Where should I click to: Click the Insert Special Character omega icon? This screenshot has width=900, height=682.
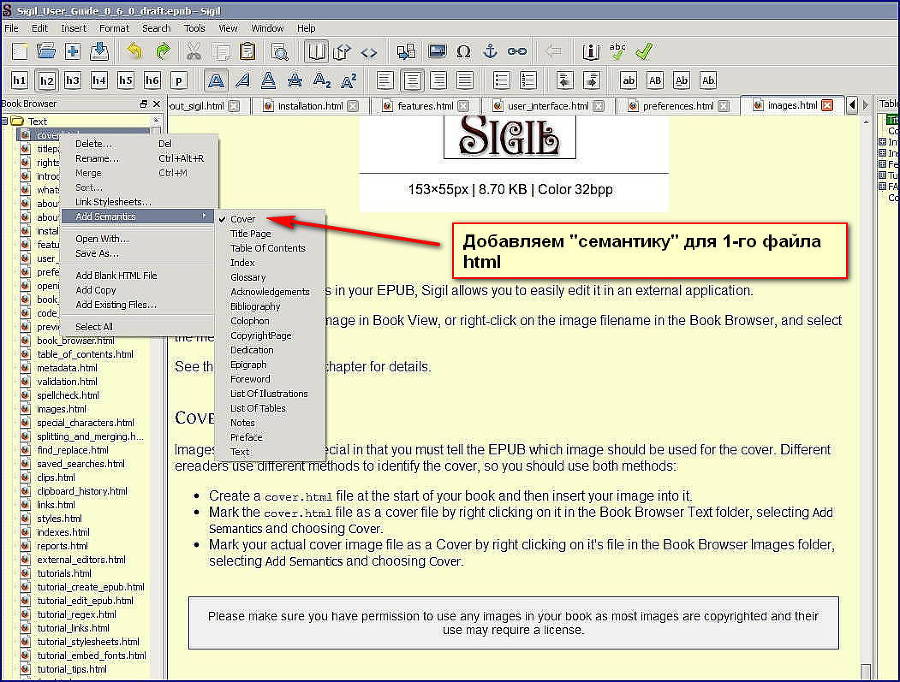tap(463, 52)
